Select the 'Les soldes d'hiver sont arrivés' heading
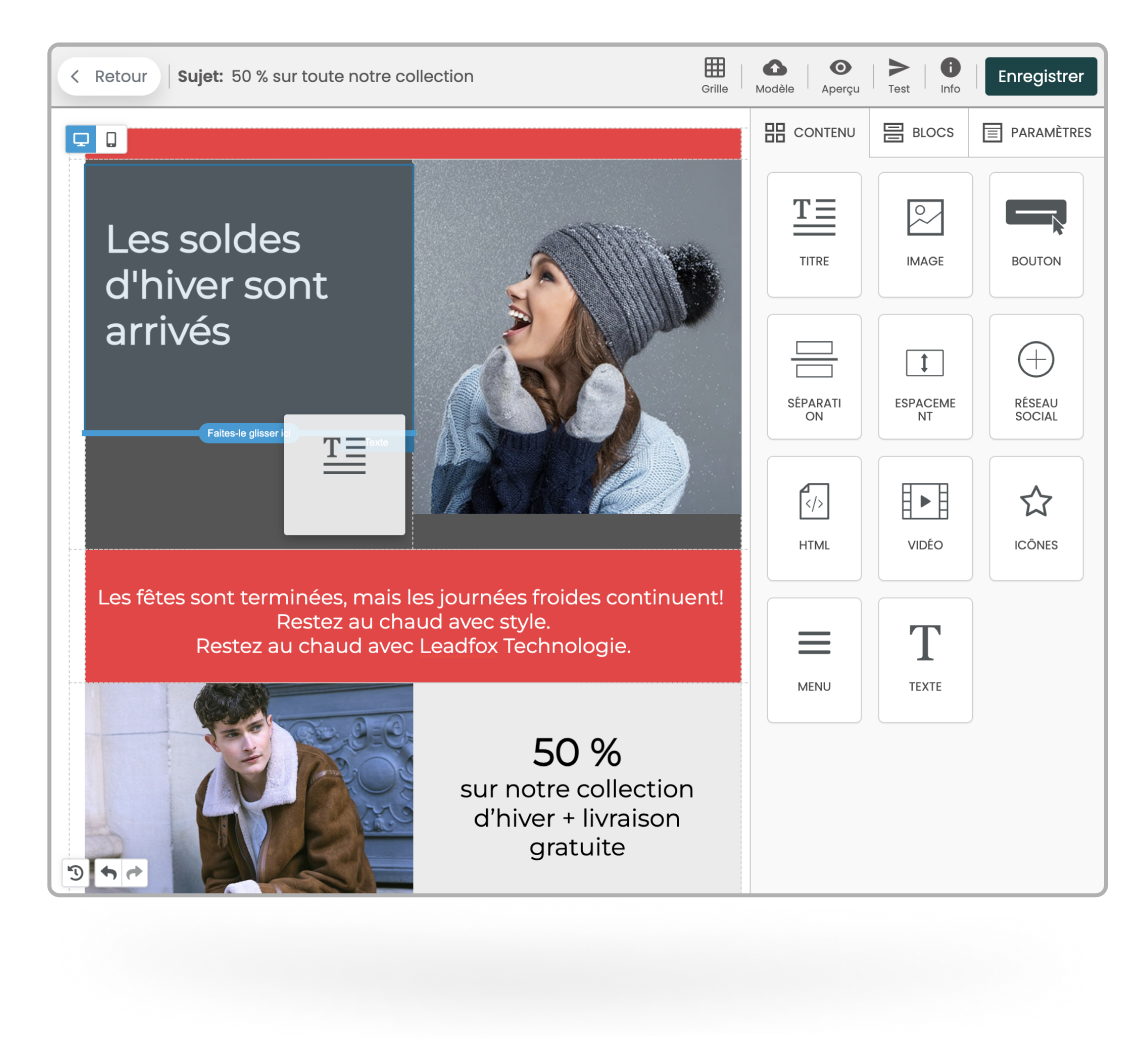This screenshot has width=1148, height=1045. [x=217, y=286]
